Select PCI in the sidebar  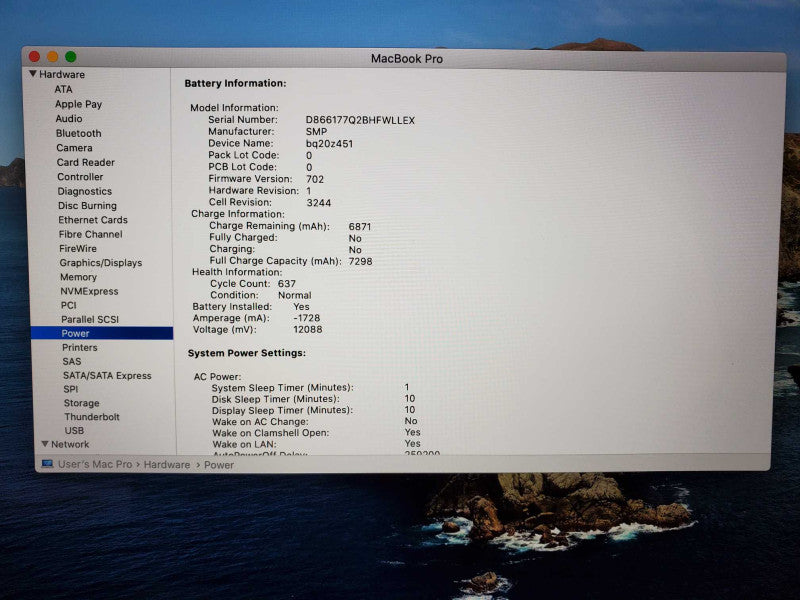(x=69, y=305)
